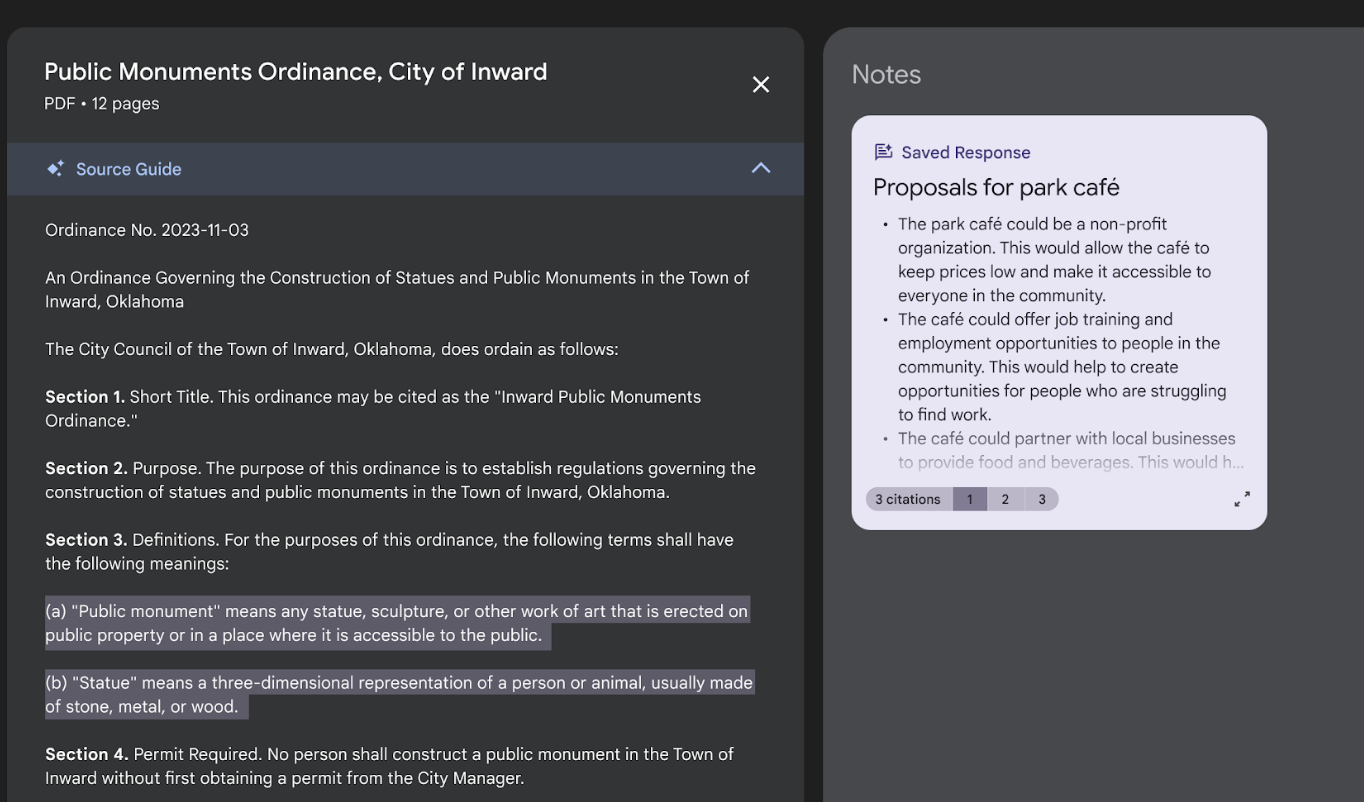Click the Section 2. Purpose paragraph
The image size is (1364, 802).
tap(400, 480)
